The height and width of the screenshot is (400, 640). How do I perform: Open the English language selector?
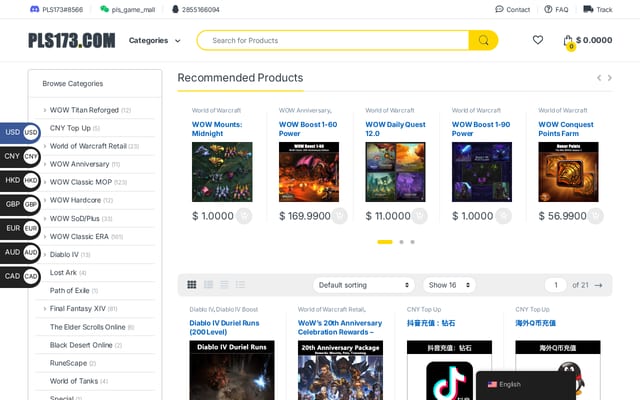pos(504,384)
